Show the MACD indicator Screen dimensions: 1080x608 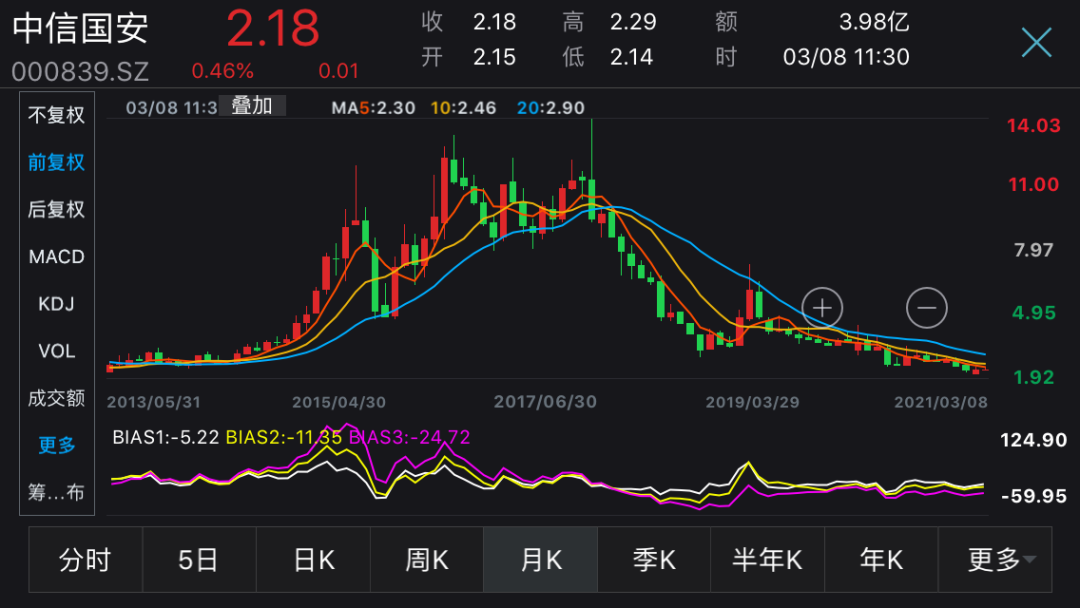[x=56, y=257]
